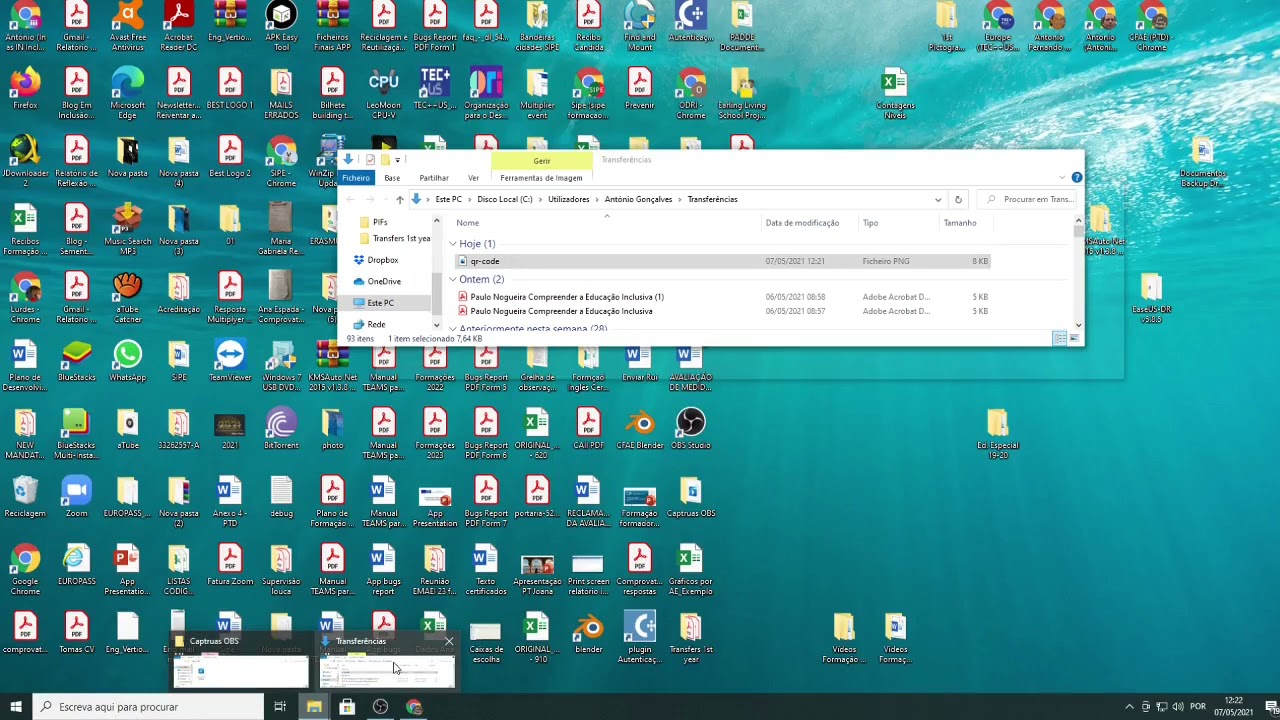Go up one folder level in Explorer
The width and height of the screenshot is (1280, 720).
click(x=399, y=199)
